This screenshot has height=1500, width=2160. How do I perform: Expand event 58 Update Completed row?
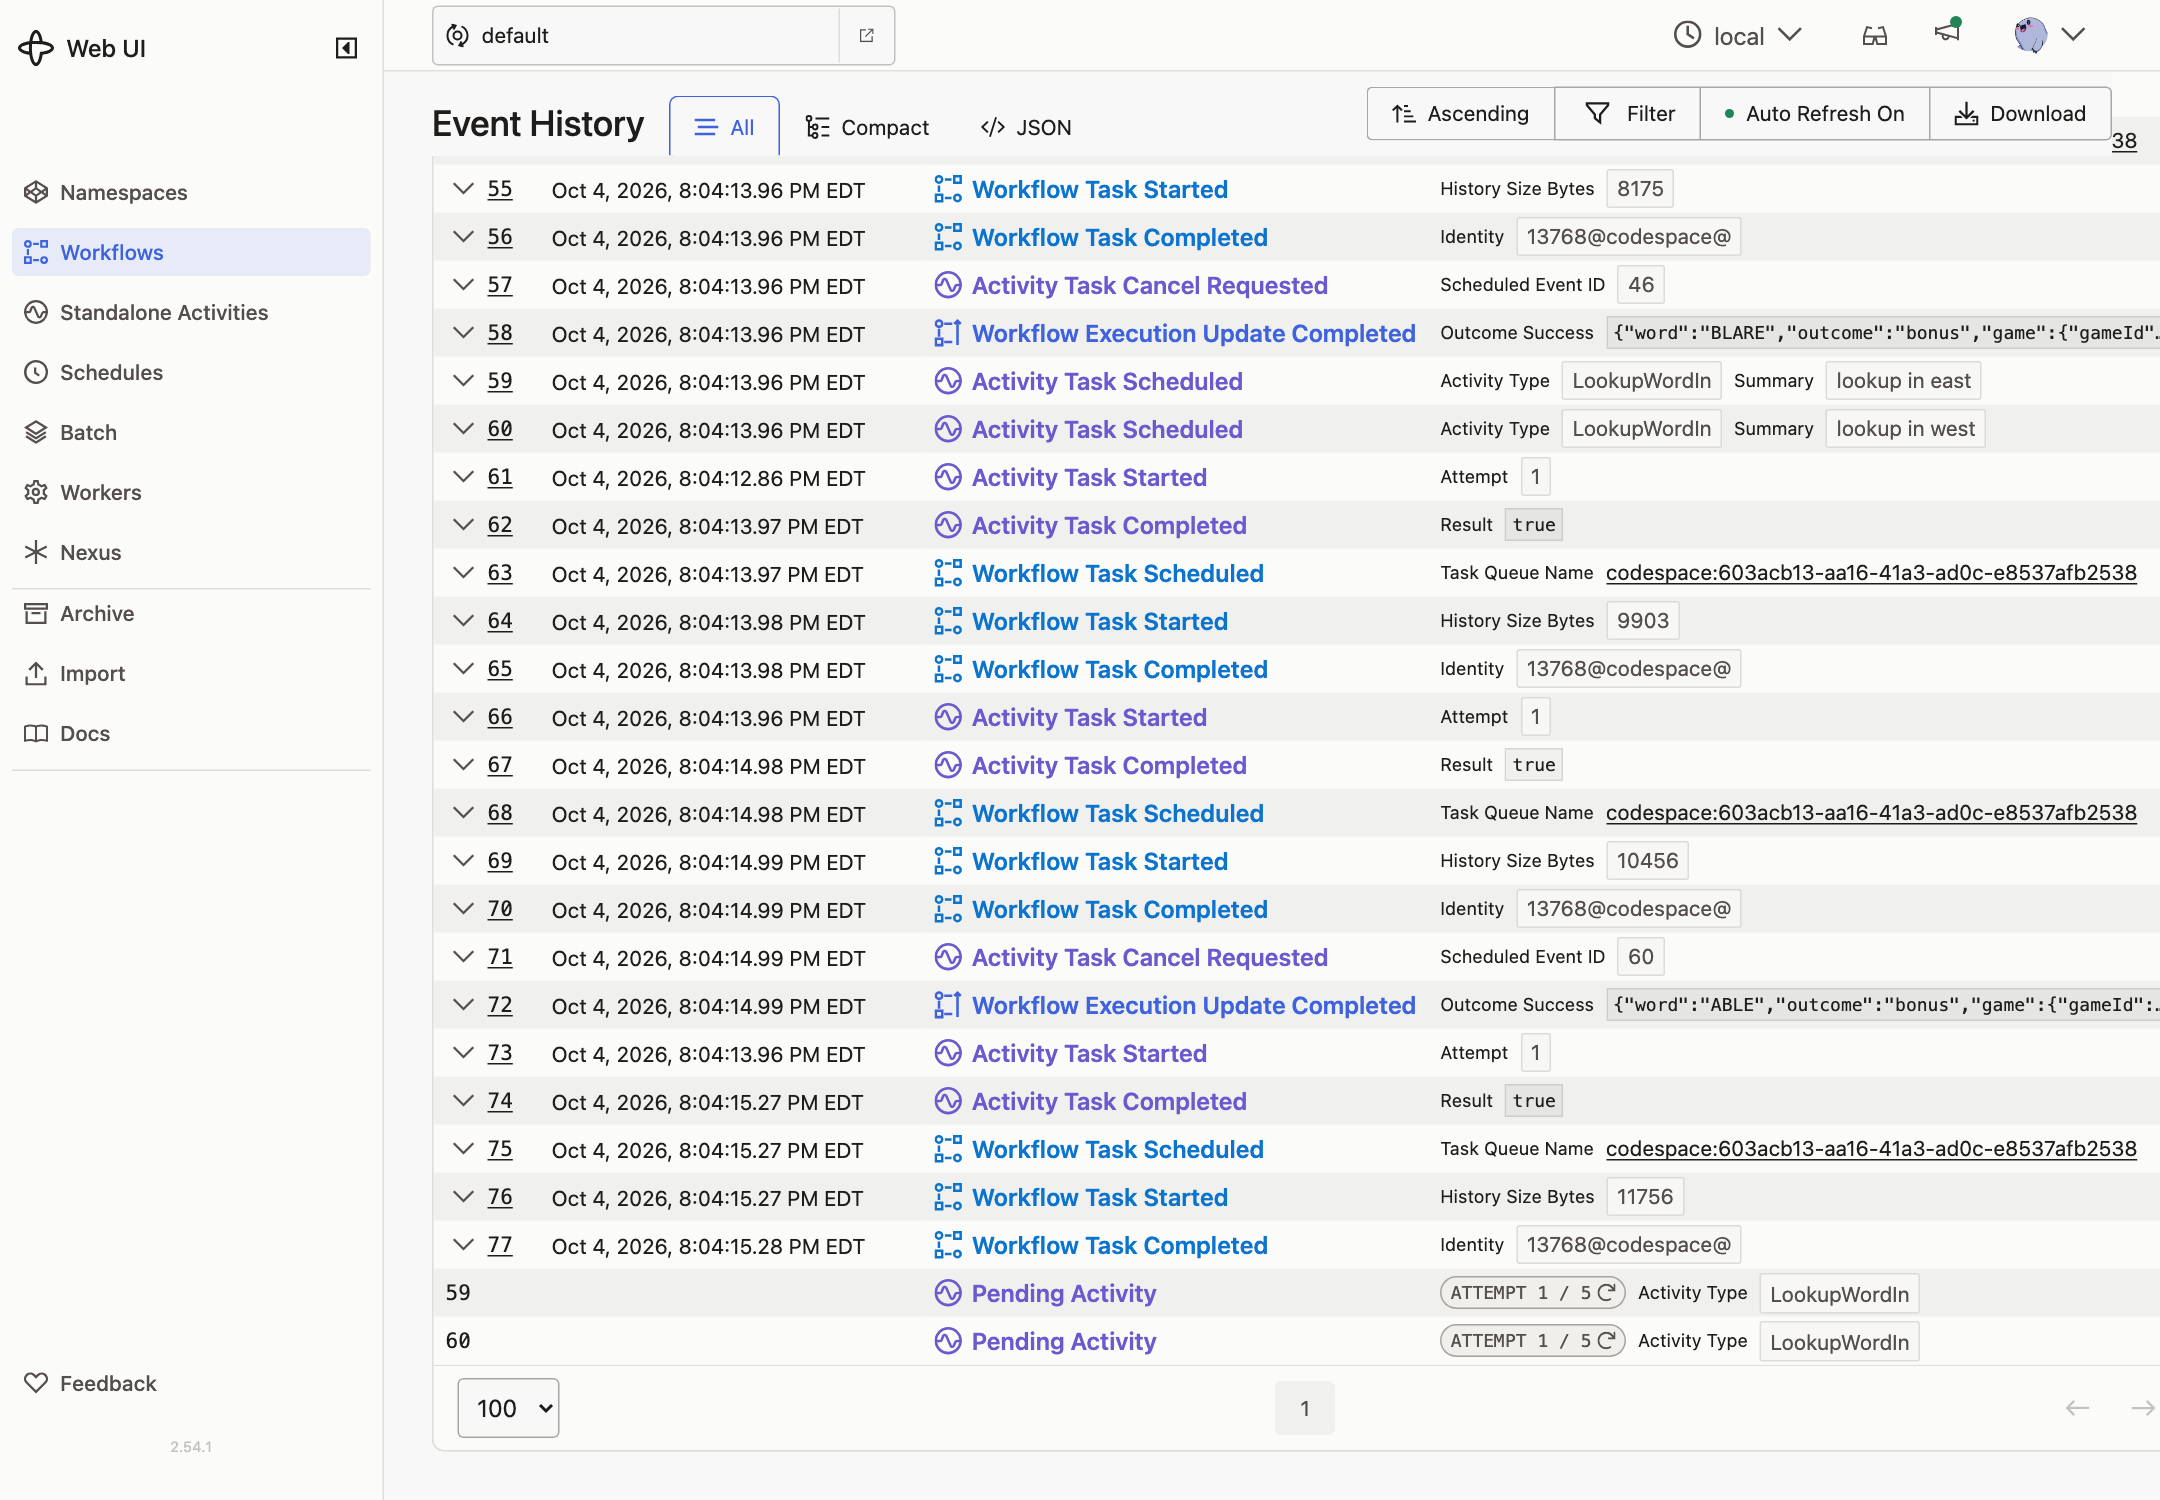[463, 333]
